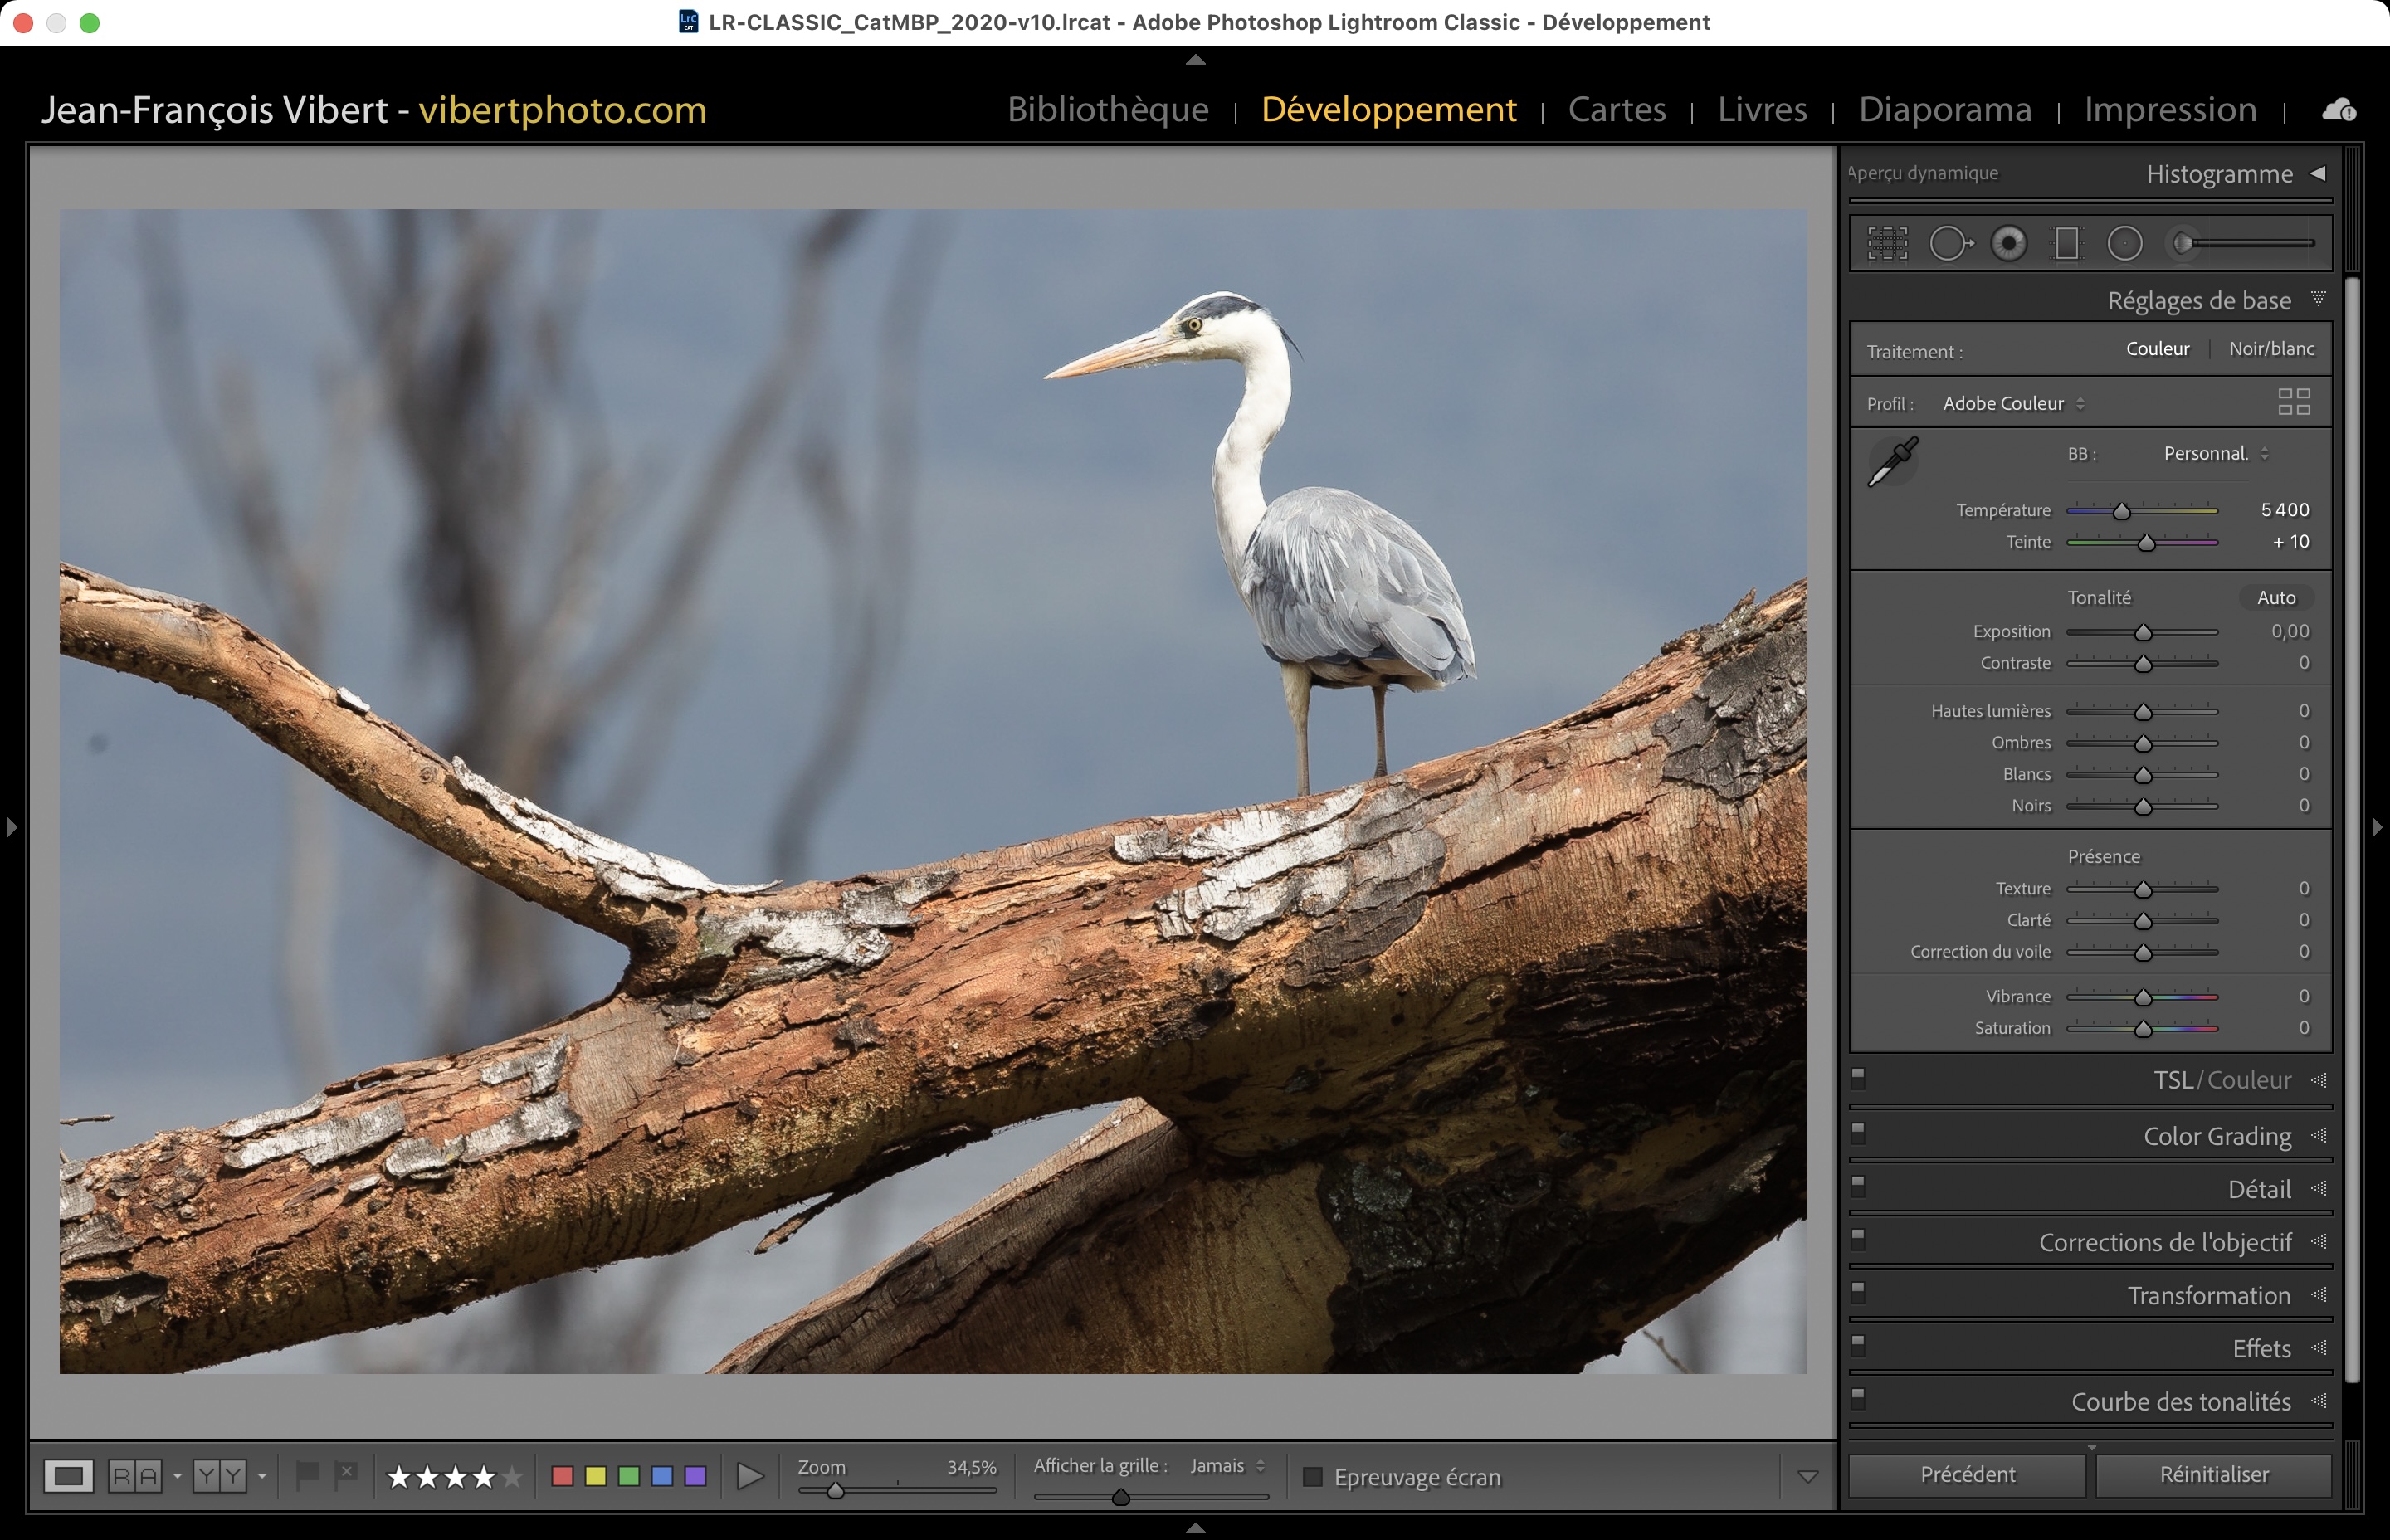
Task: Select the Crop overlay tool
Action: 1887,243
